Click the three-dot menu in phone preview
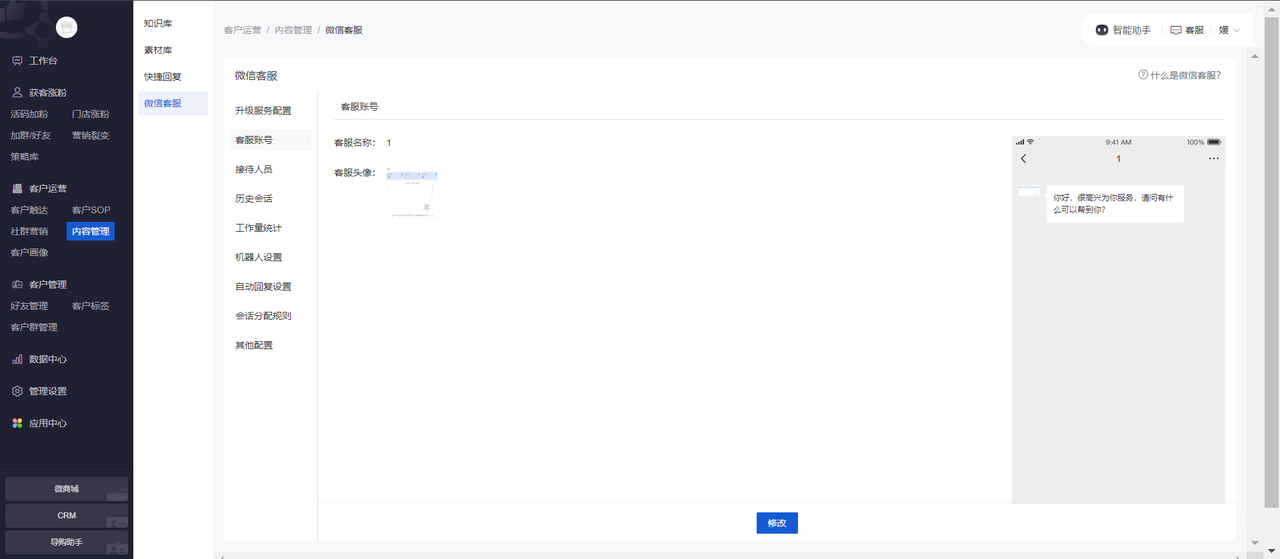The width and height of the screenshot is (1280, 559). click(x=1214, y=159)
